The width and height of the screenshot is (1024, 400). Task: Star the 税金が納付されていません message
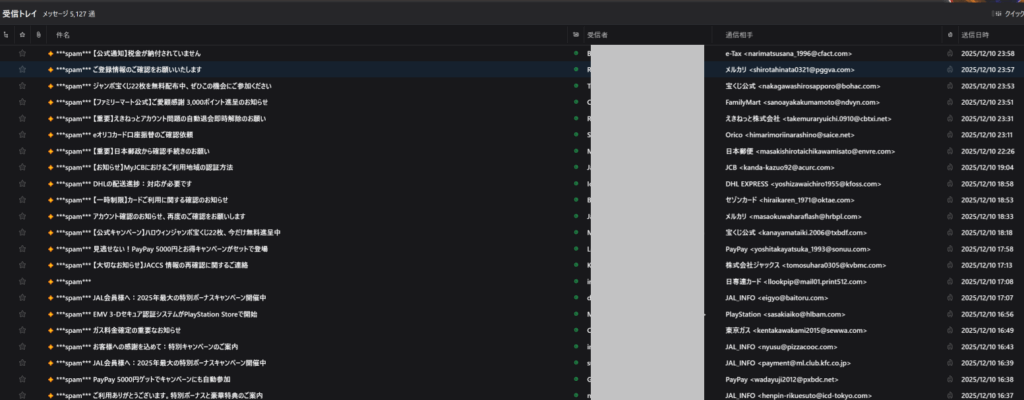[22, 53]
